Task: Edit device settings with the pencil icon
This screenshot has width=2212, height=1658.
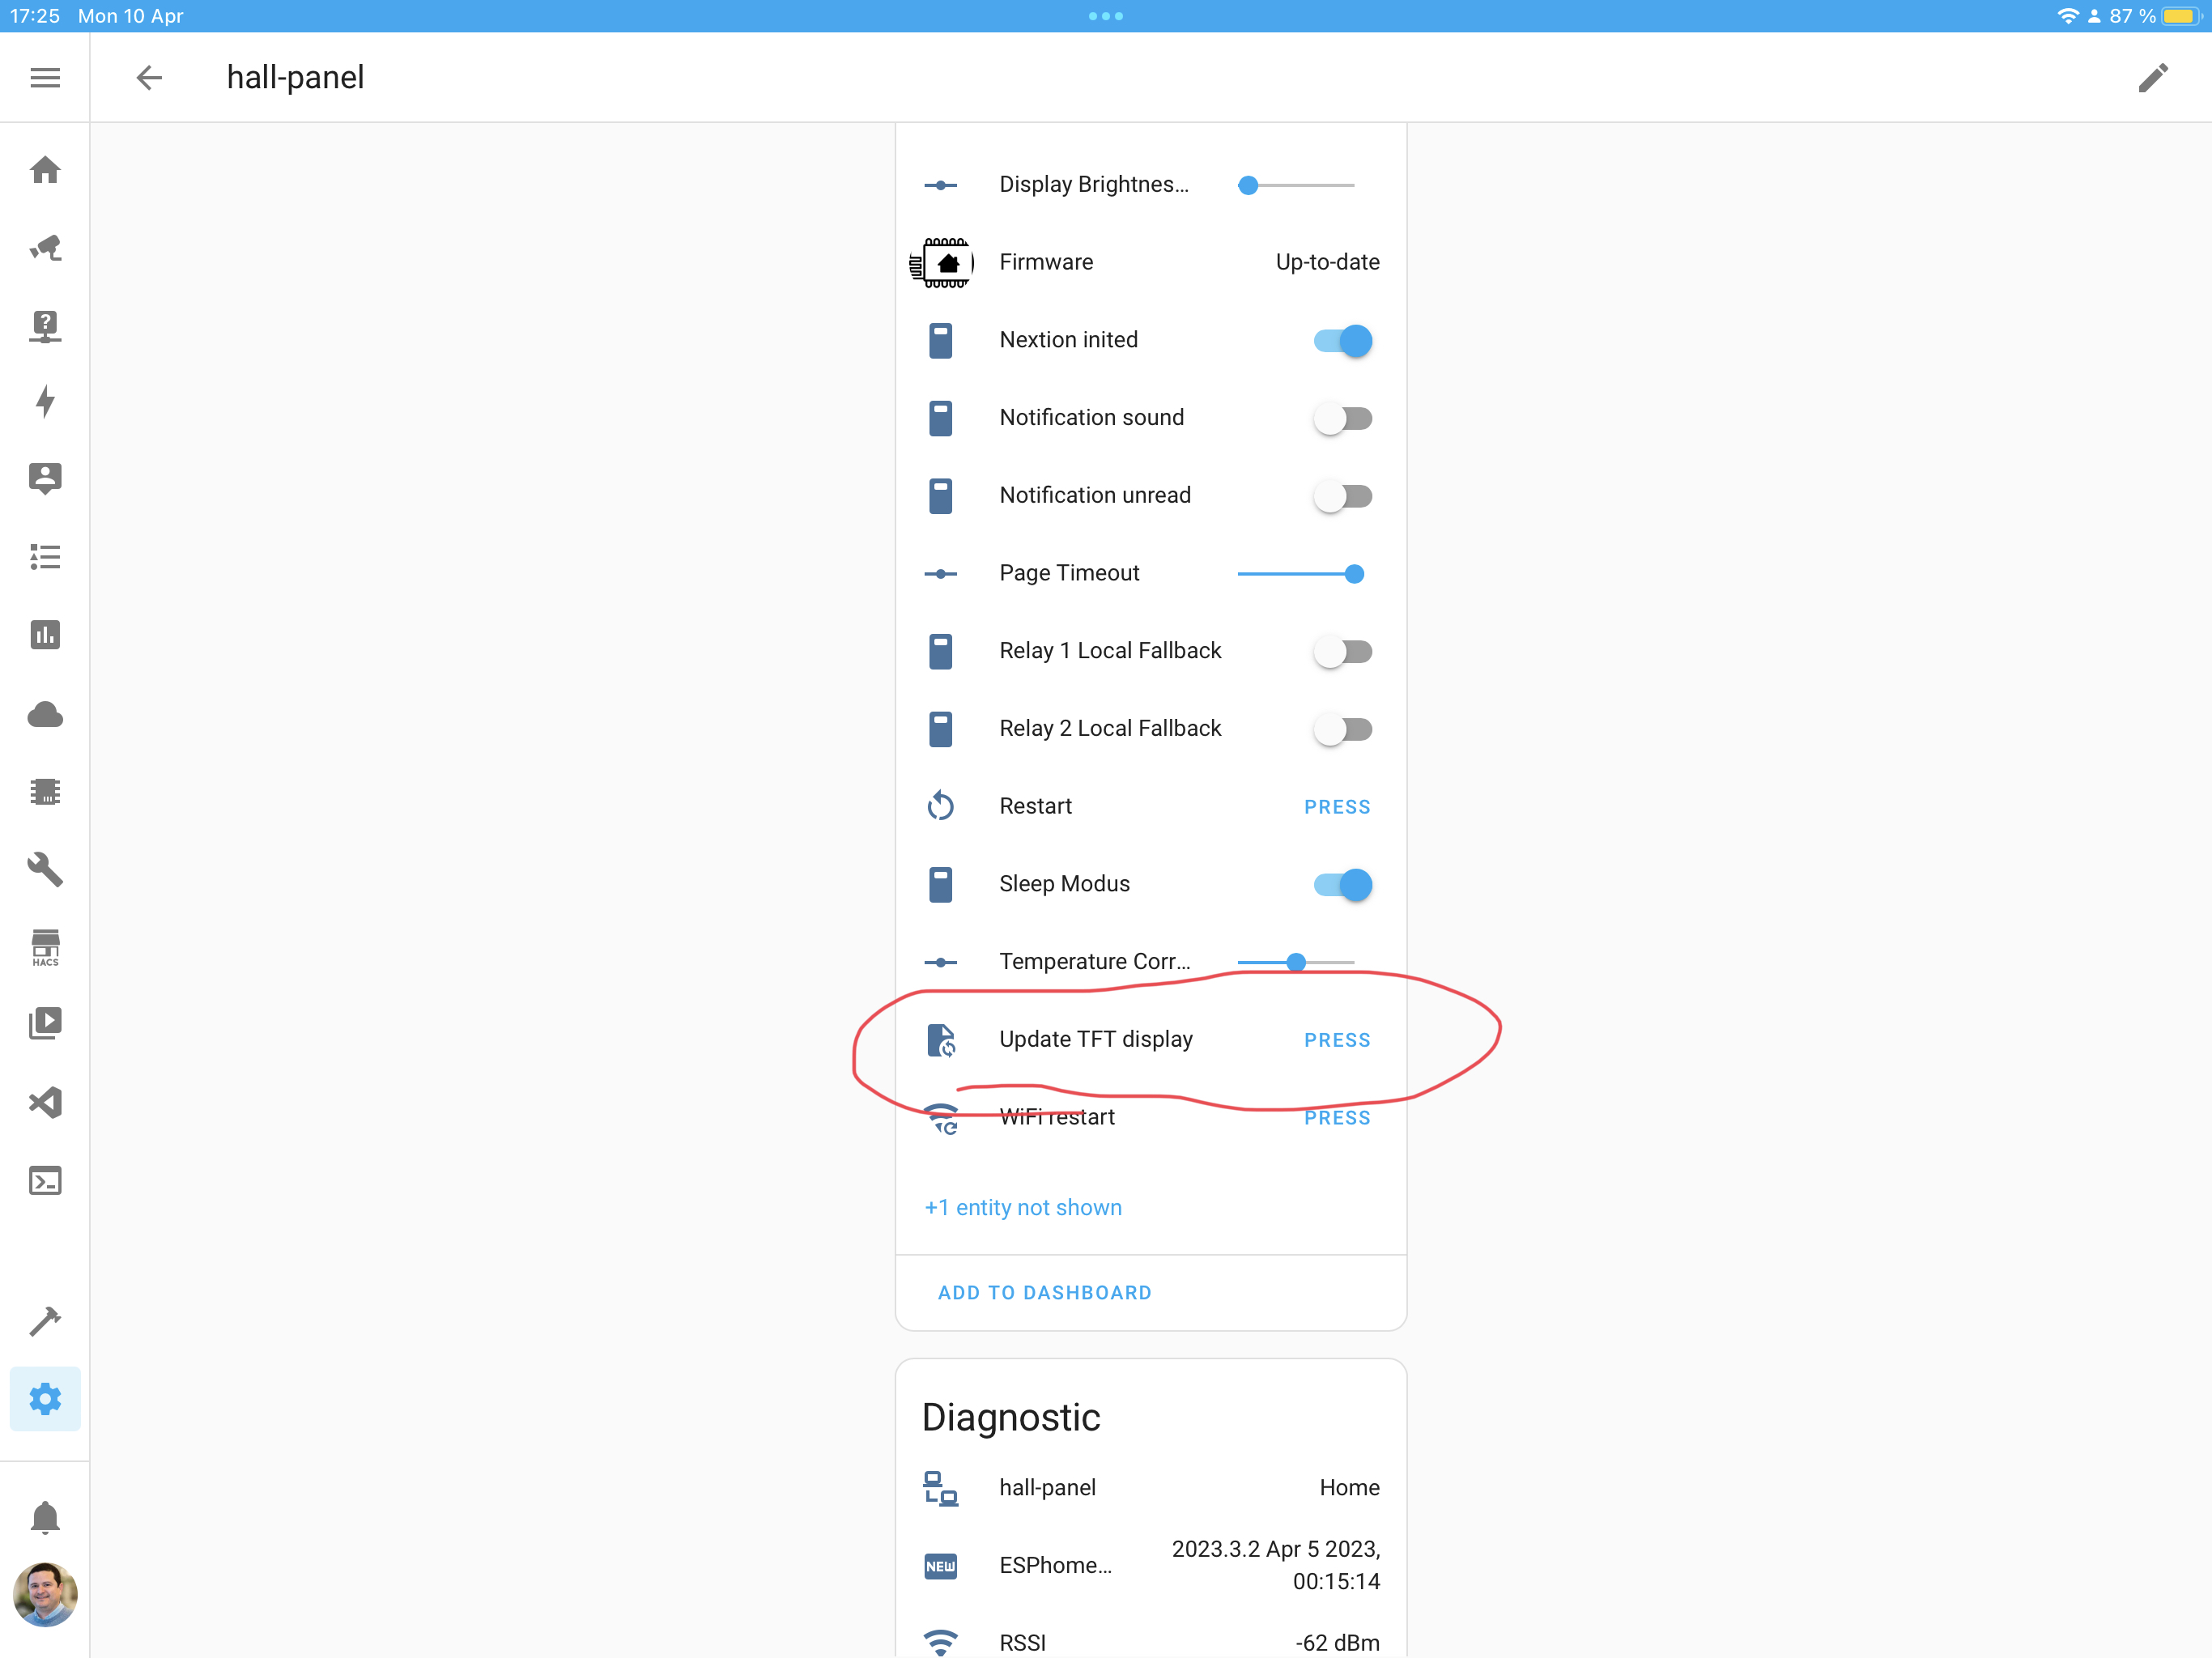Action: tap(2155, 77)
